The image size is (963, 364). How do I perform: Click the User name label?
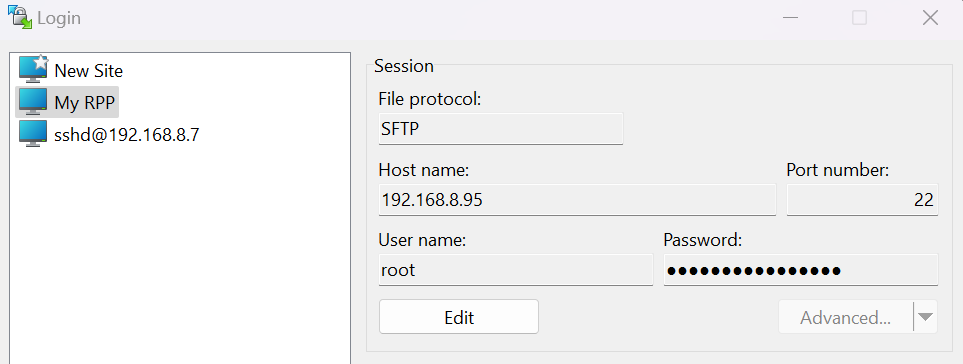tap(423, 240)
